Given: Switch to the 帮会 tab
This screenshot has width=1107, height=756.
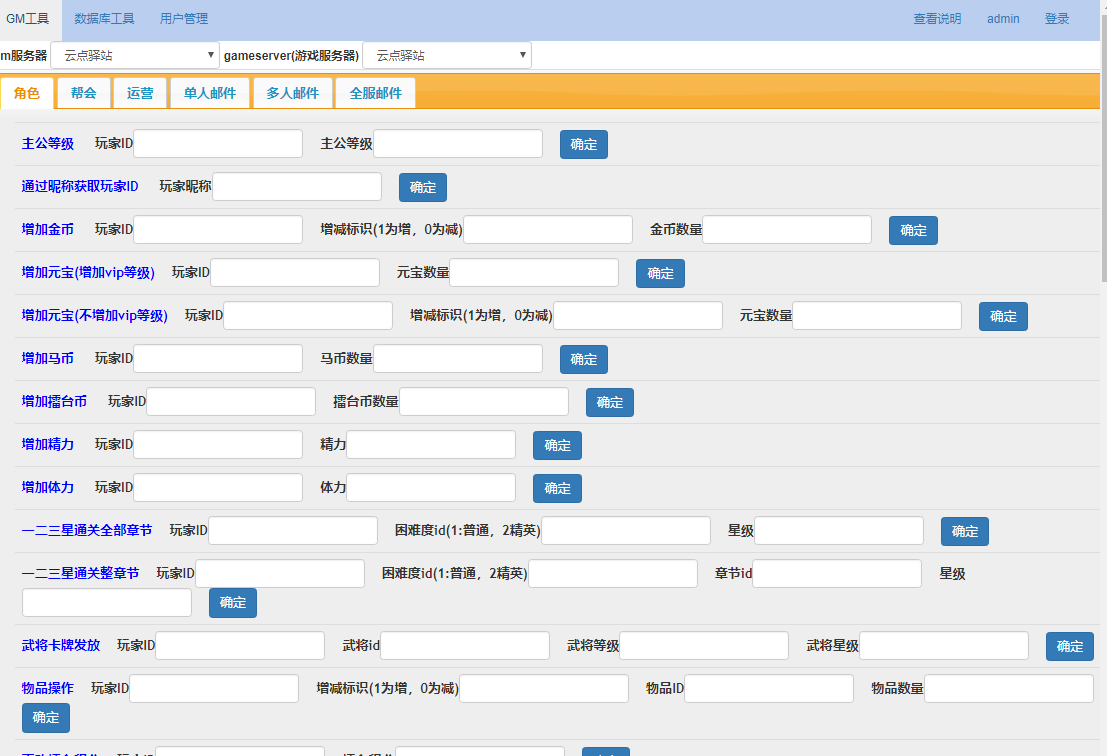Looking at the screenshot, I should pos(84,93).
